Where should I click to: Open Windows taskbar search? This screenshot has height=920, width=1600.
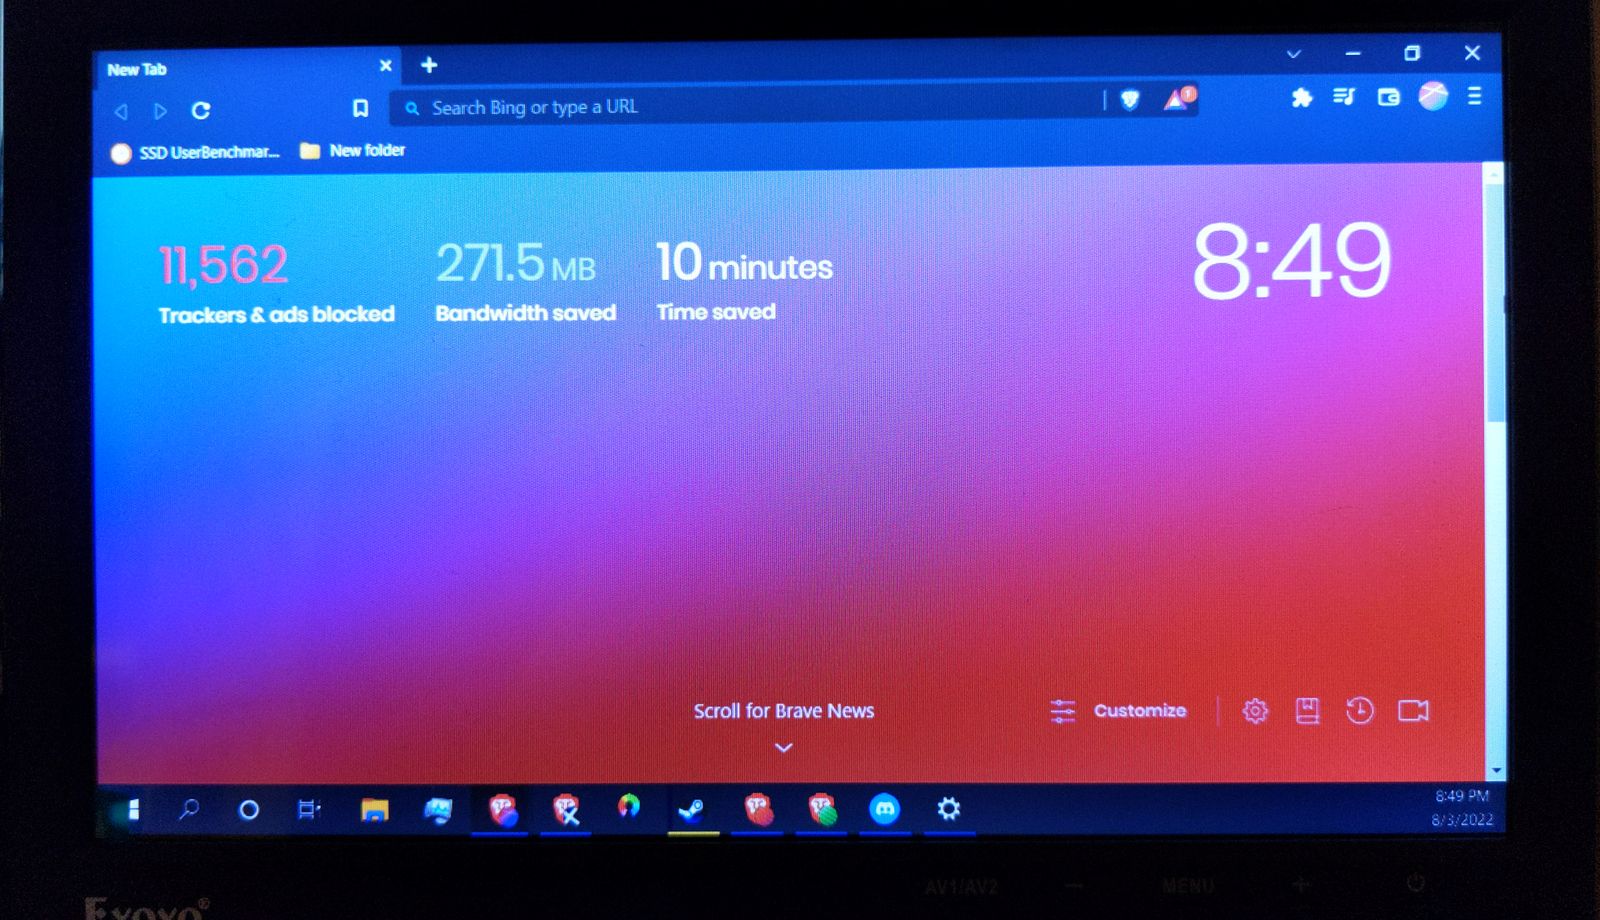pos(188,808)
